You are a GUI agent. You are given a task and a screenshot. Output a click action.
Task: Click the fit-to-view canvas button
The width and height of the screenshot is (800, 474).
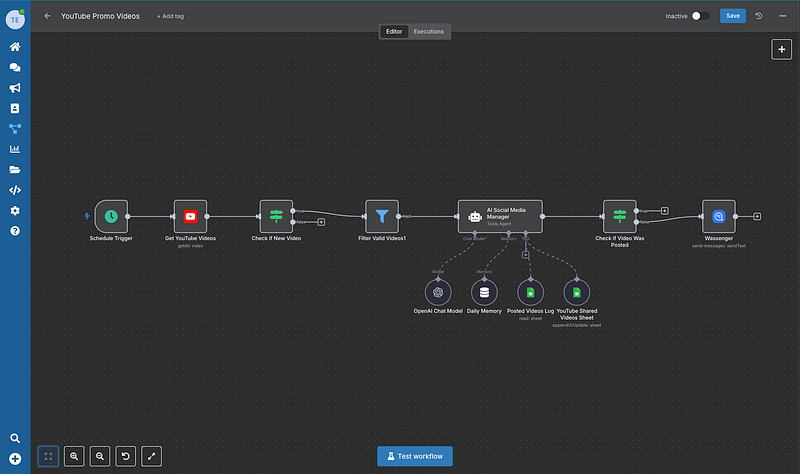pos(48,456)
